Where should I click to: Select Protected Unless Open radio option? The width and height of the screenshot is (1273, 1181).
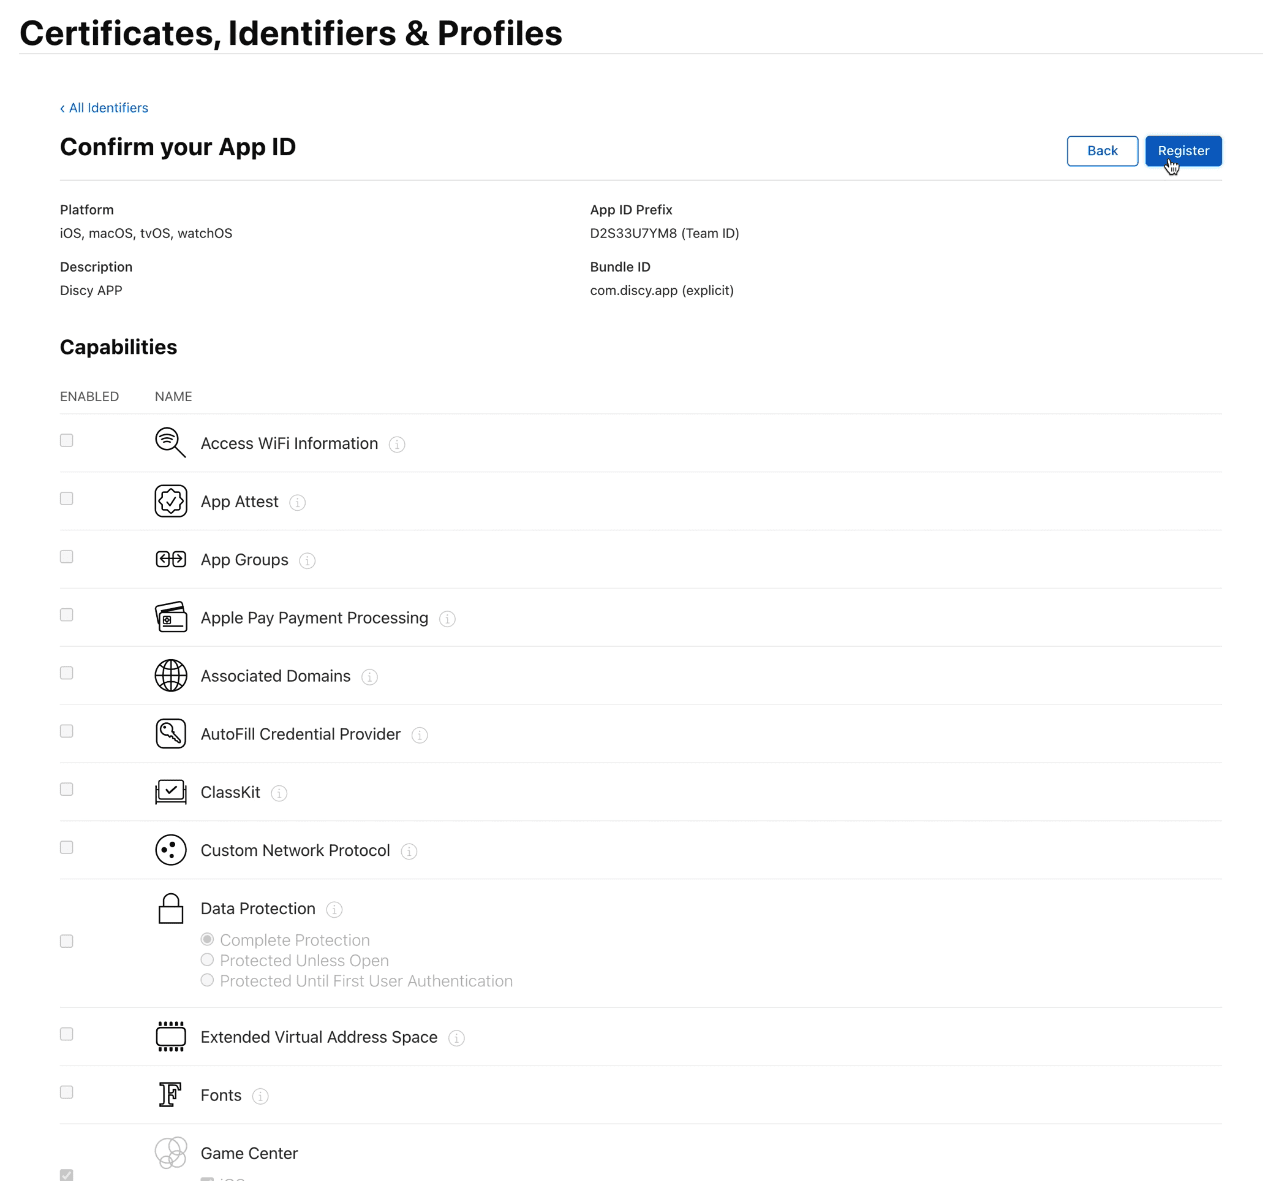point(208,960)
